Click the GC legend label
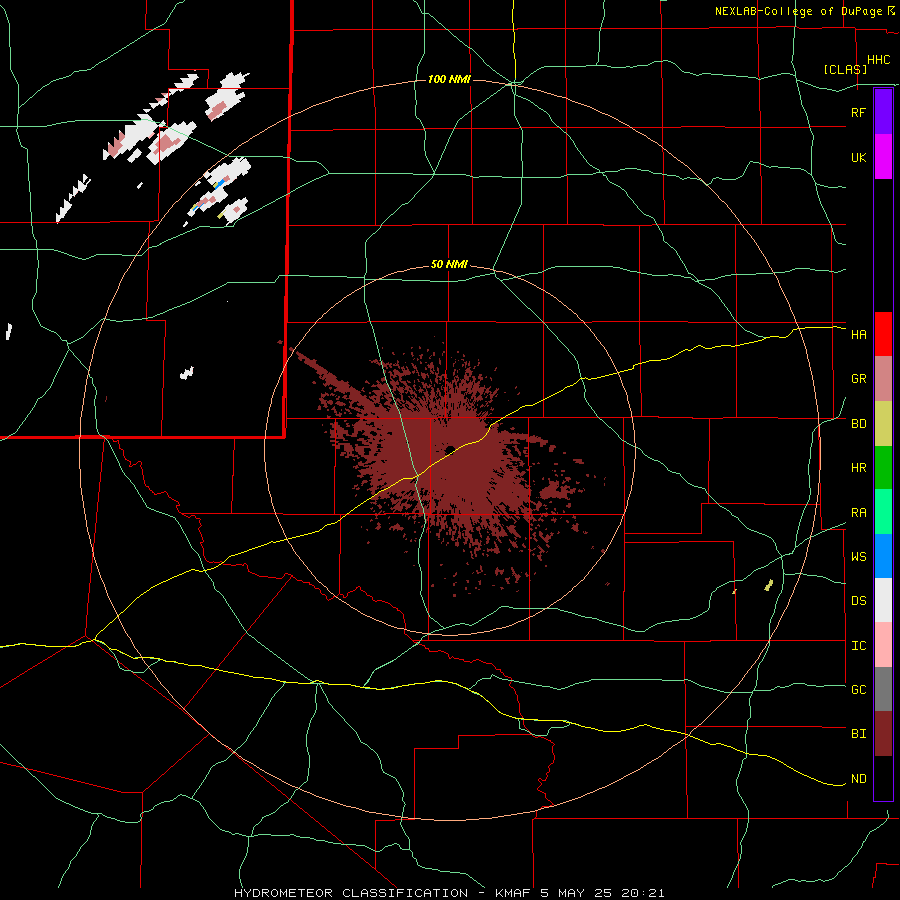The height and width of the screenshot is (900, 900). (x=858, y=689)
